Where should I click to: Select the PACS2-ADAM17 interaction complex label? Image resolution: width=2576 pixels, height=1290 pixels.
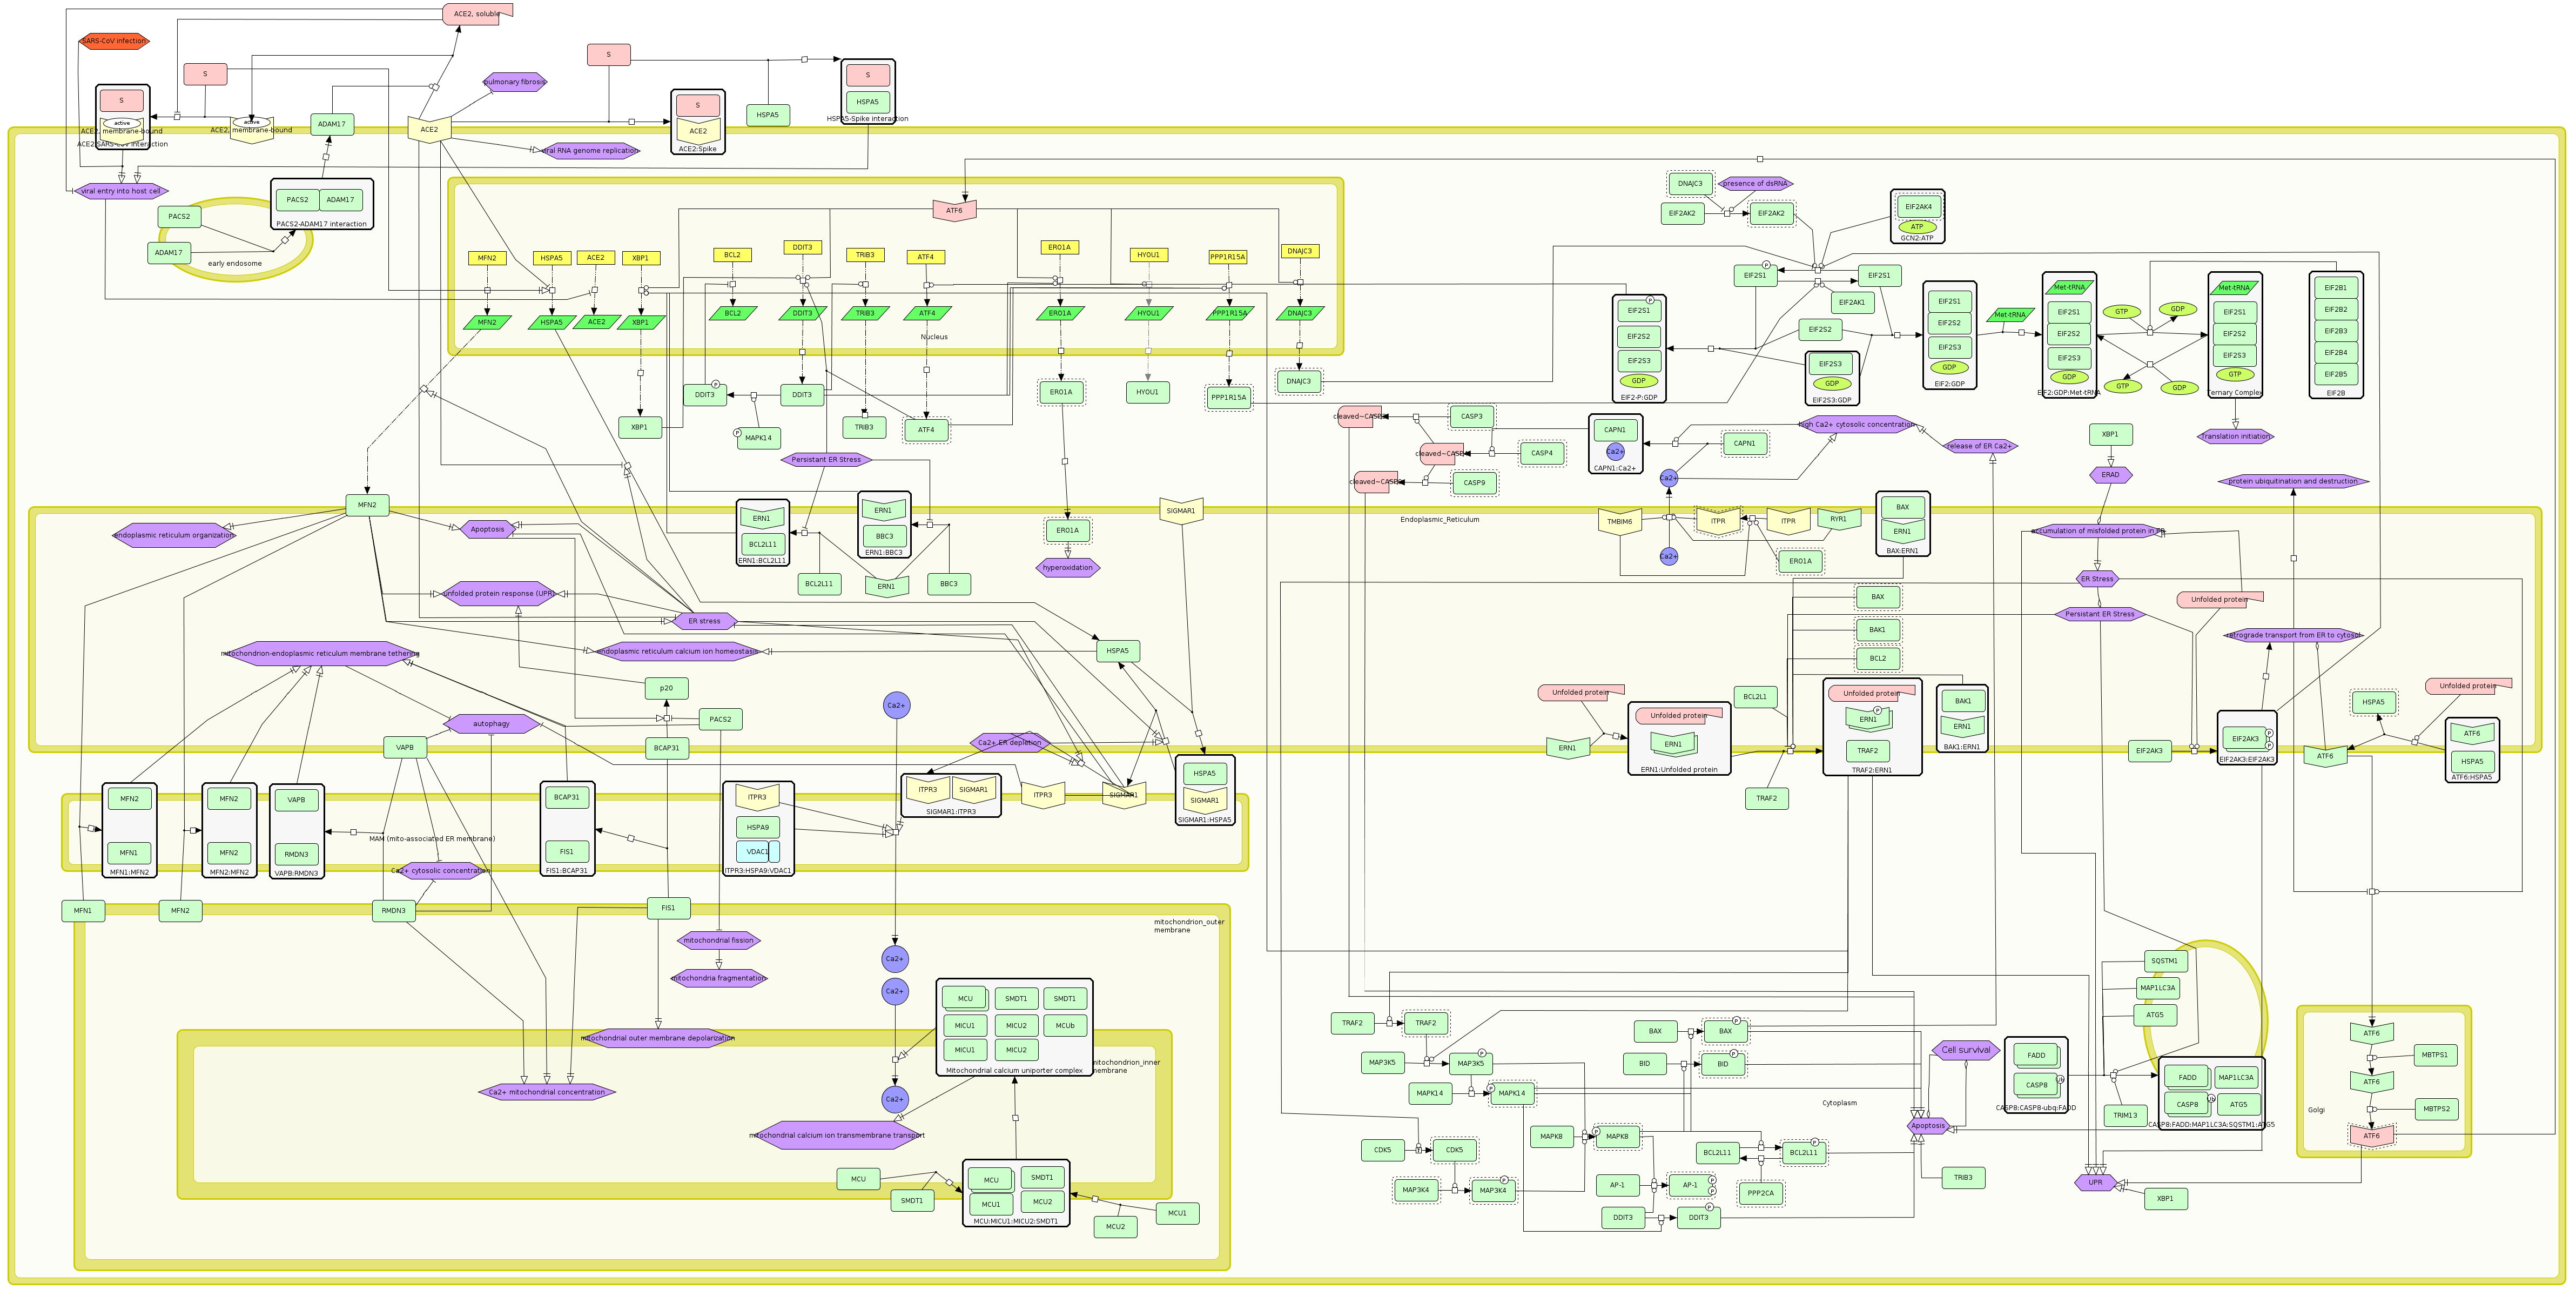(x=321, y=224)
